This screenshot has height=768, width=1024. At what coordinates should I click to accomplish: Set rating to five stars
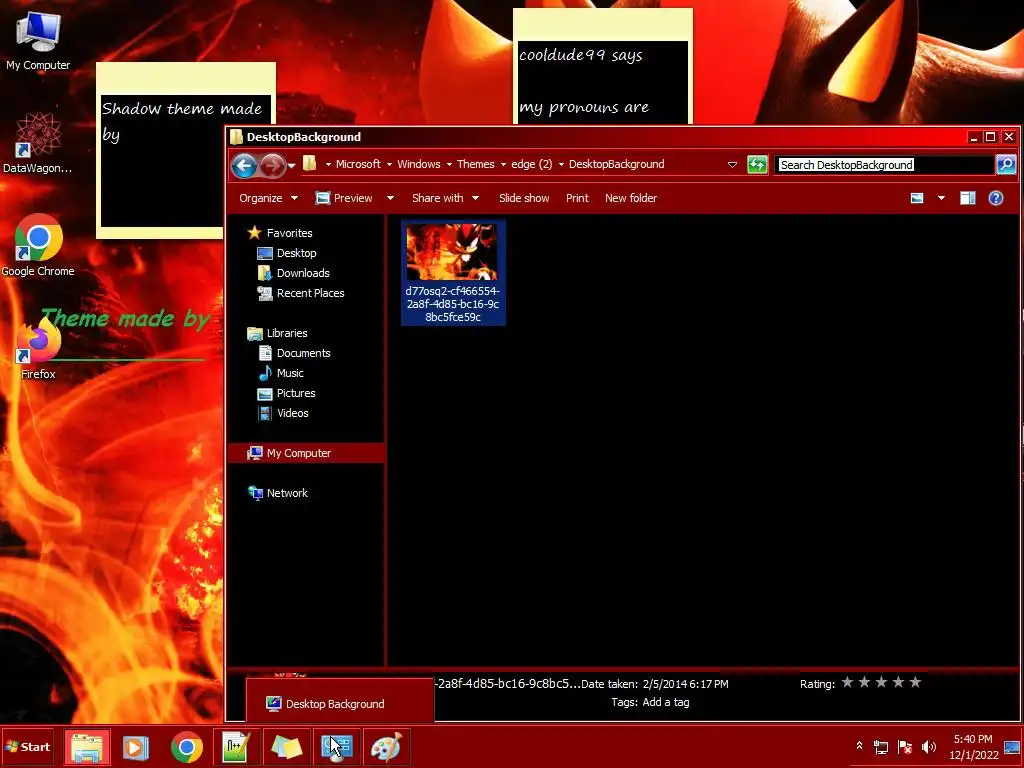click(915, 682)
